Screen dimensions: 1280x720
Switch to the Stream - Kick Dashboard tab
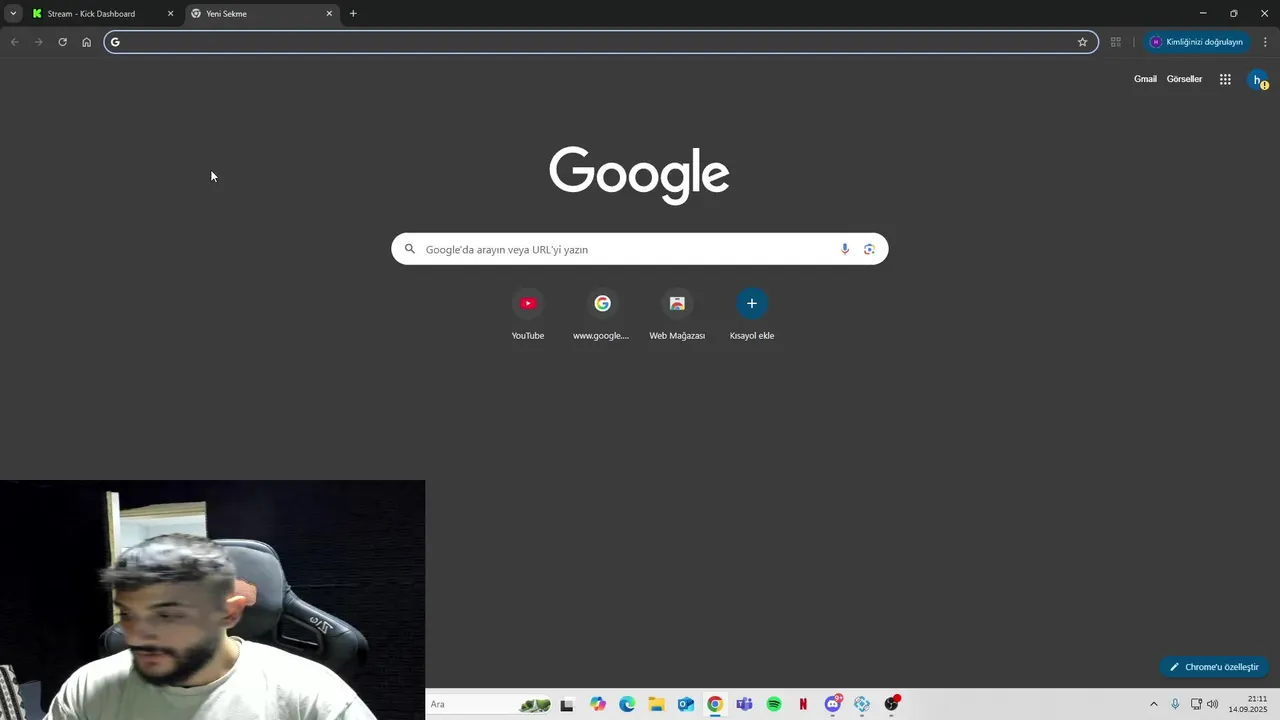click(103, 14)
